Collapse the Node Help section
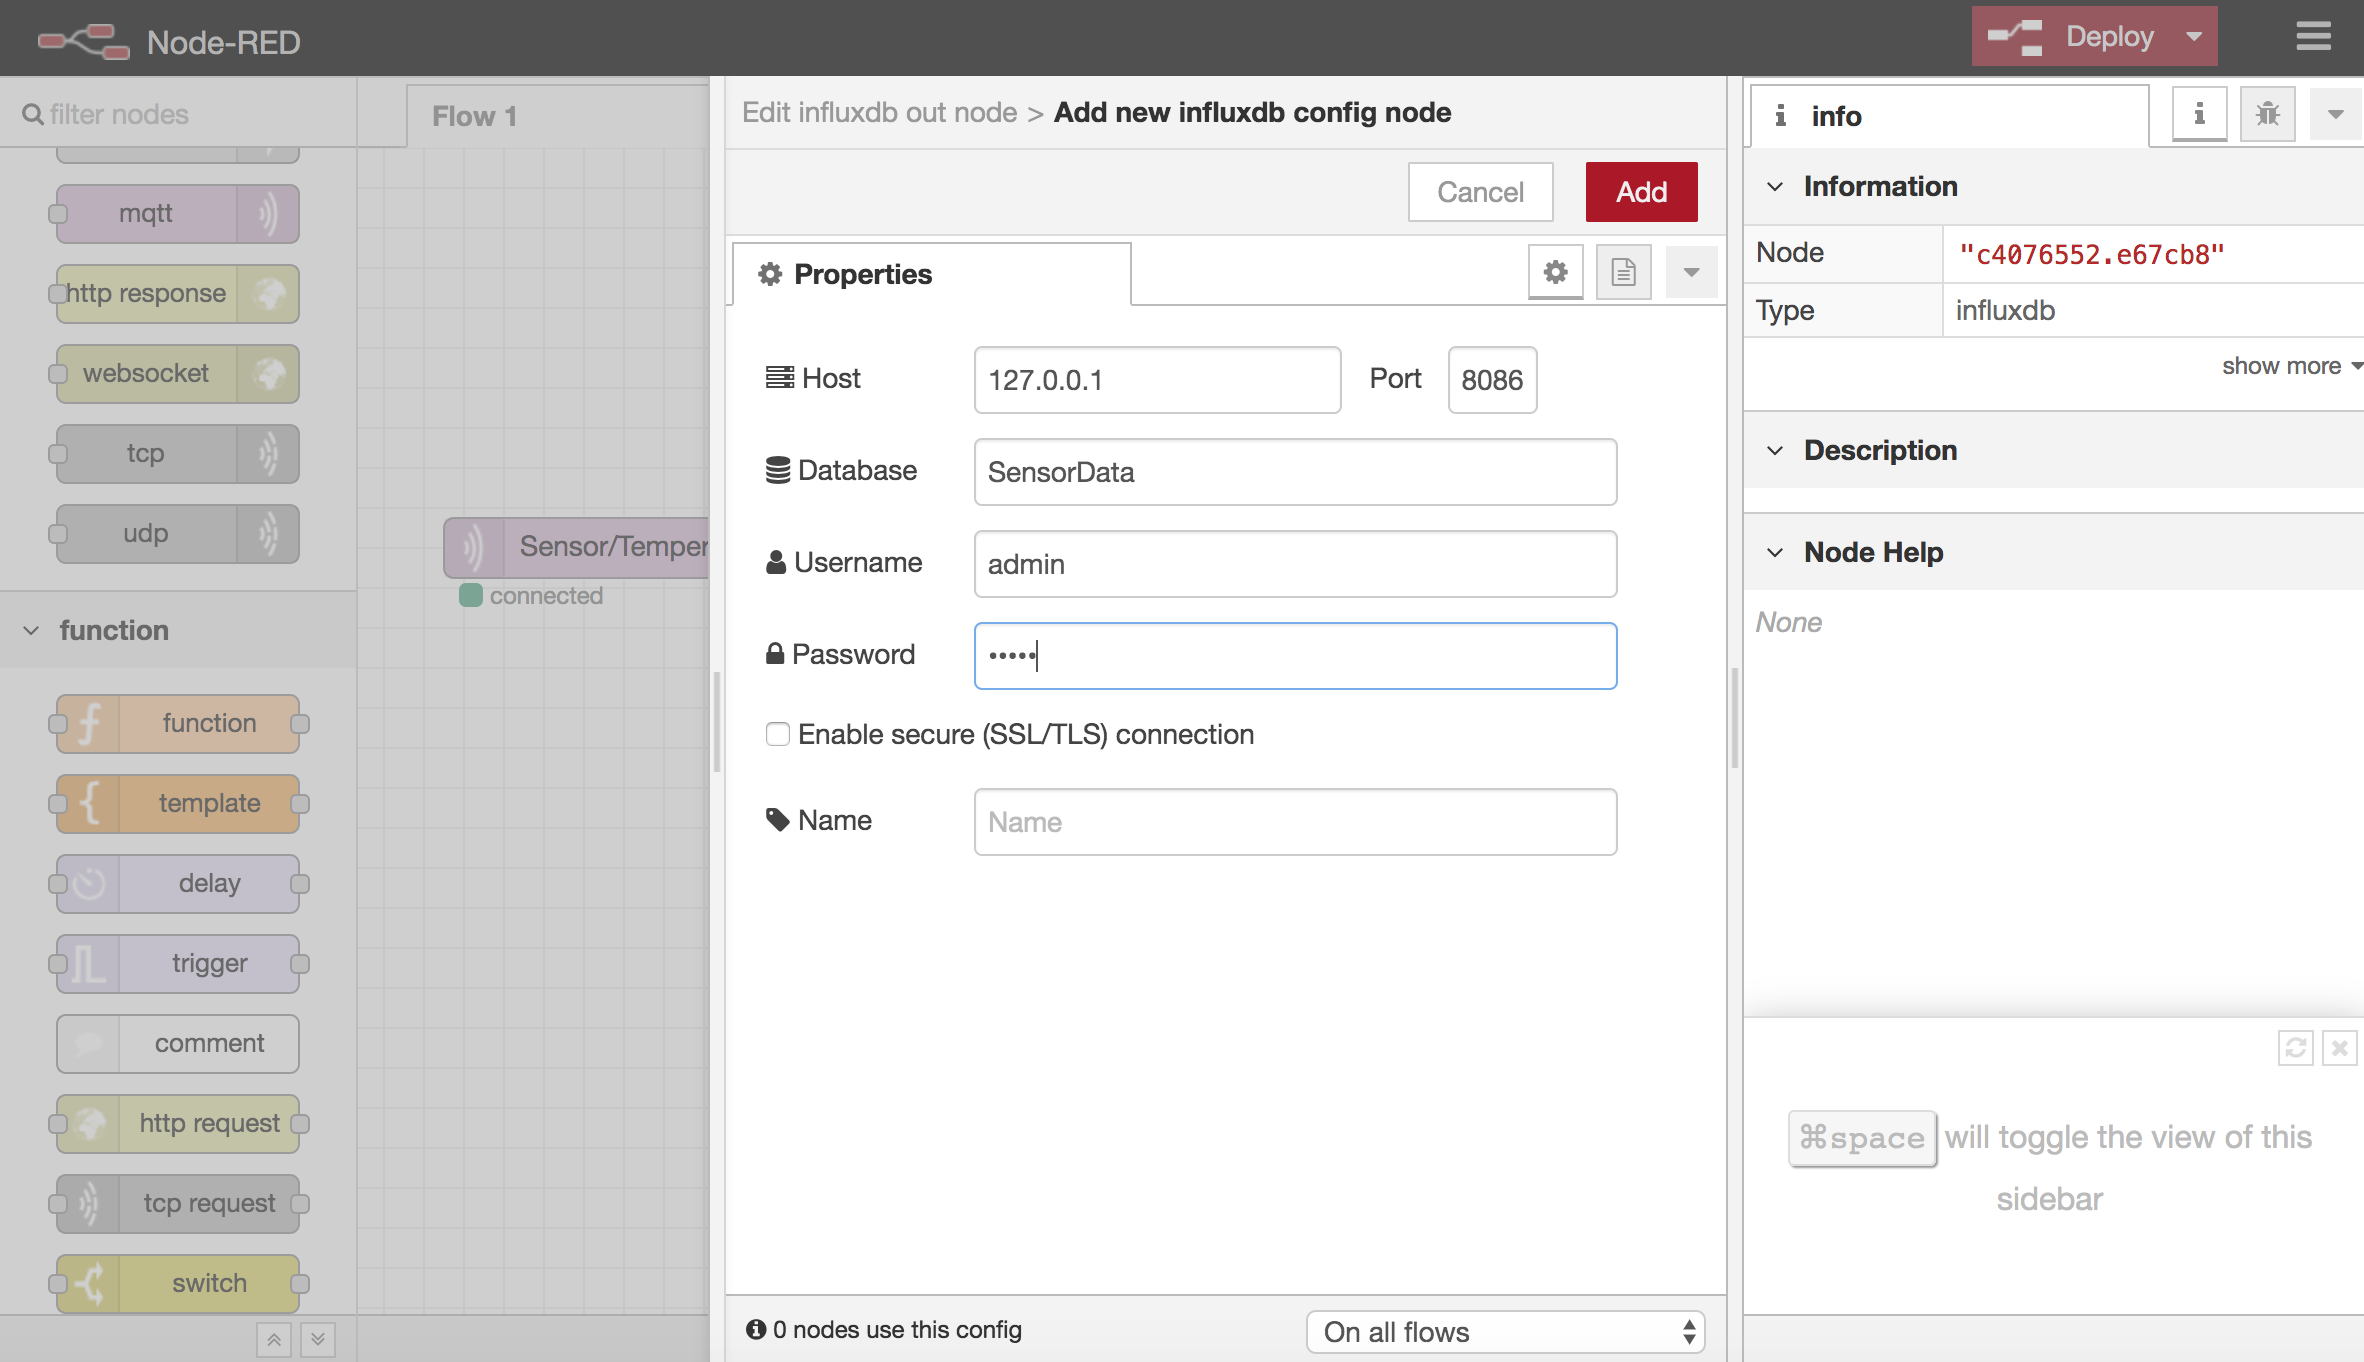Image resolution: width=2364 pixels, height=1362 pixels. point(2053,552)
